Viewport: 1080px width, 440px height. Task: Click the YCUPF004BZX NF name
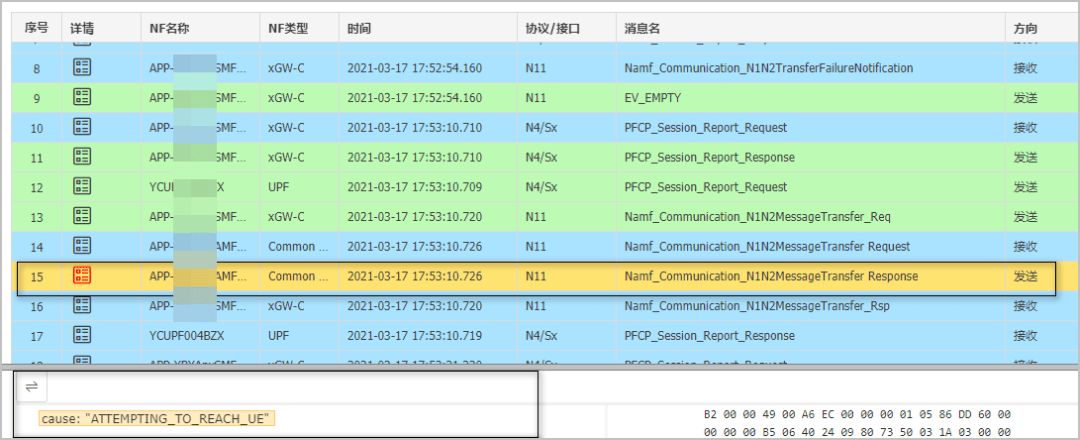tap(187, 335)
